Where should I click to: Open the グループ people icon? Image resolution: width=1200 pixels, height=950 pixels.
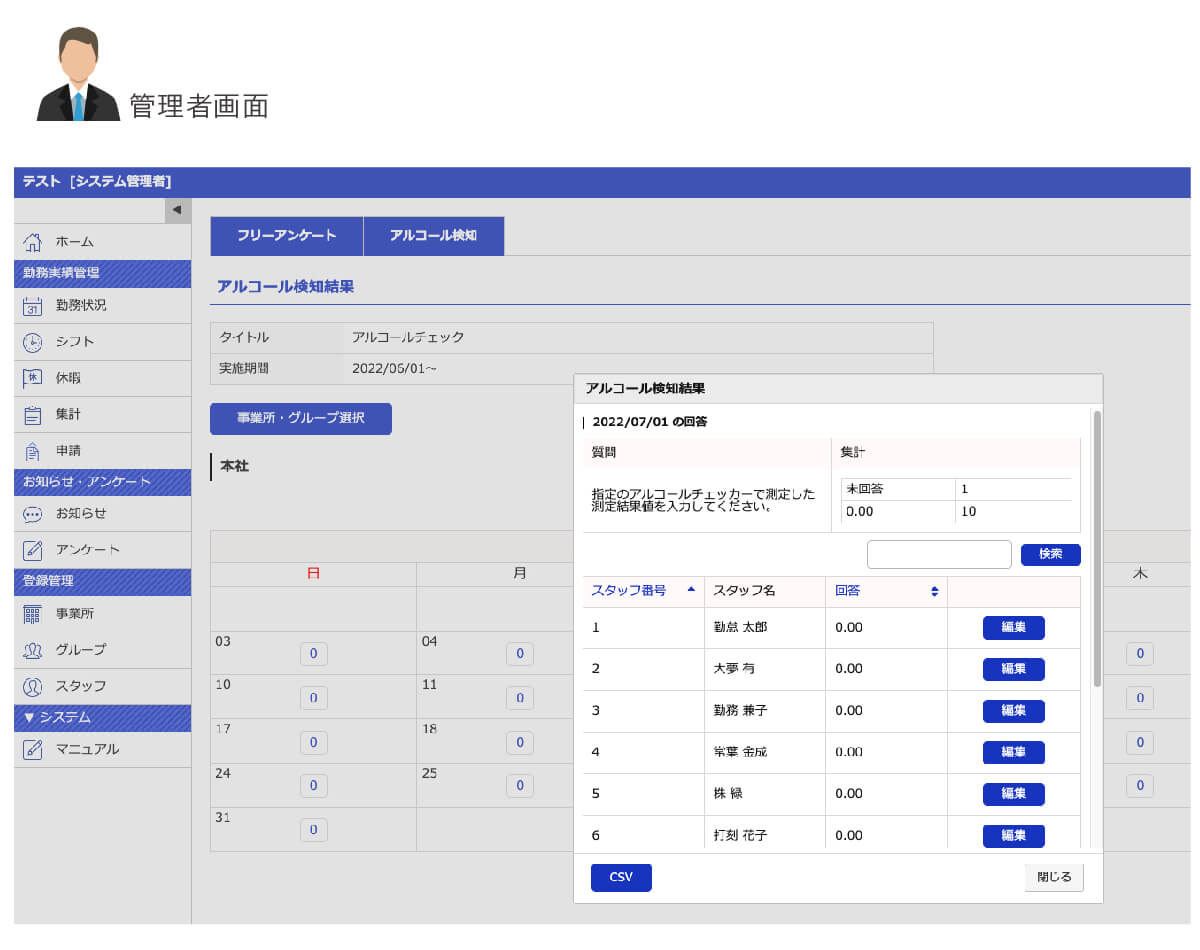(x=32, y=650)
